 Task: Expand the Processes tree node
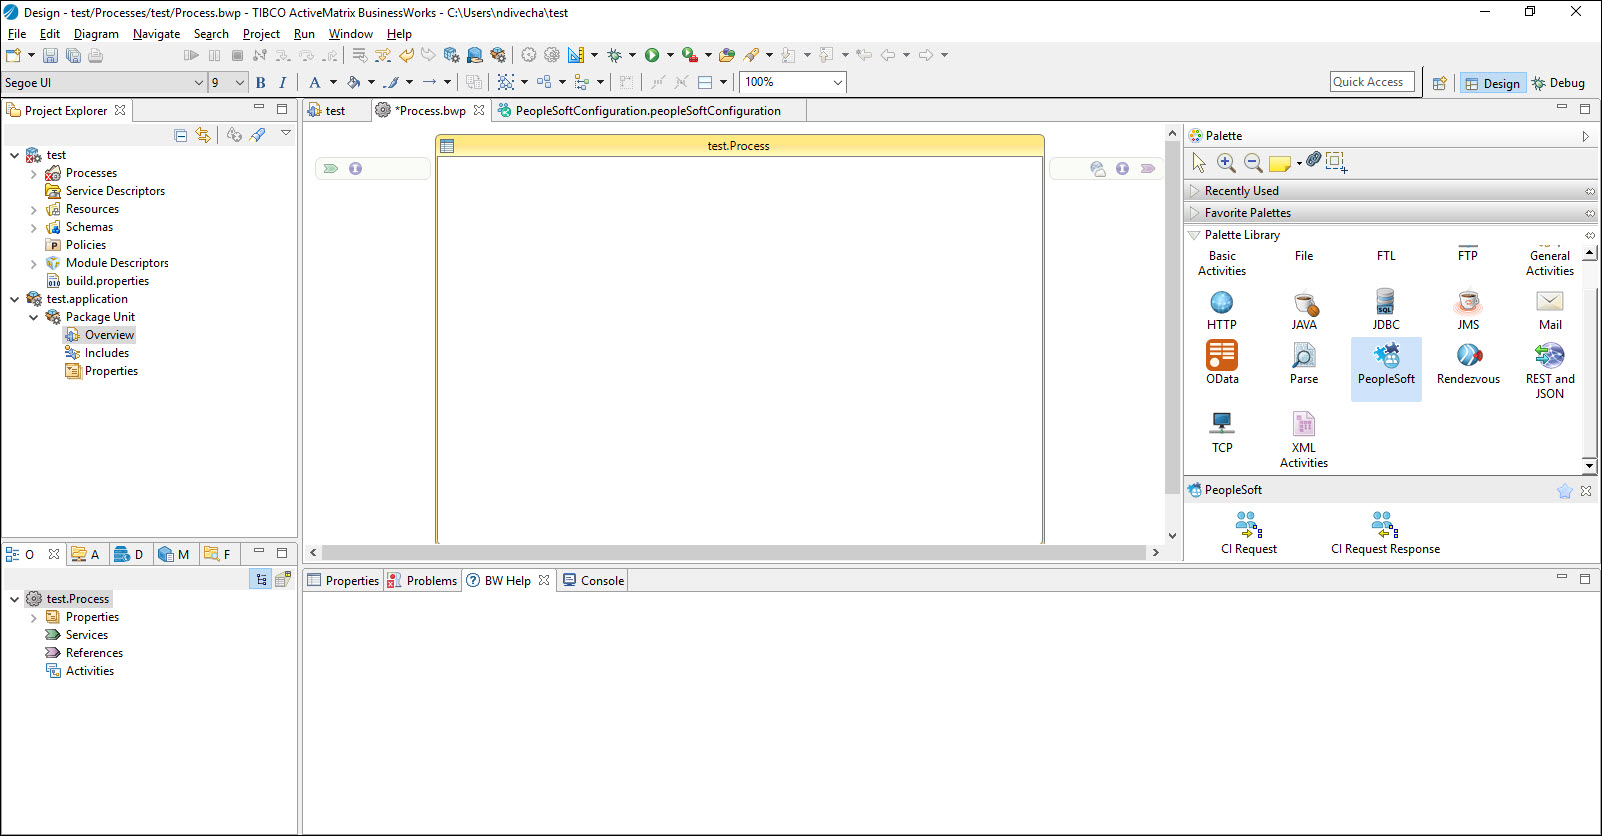[34, 174]
